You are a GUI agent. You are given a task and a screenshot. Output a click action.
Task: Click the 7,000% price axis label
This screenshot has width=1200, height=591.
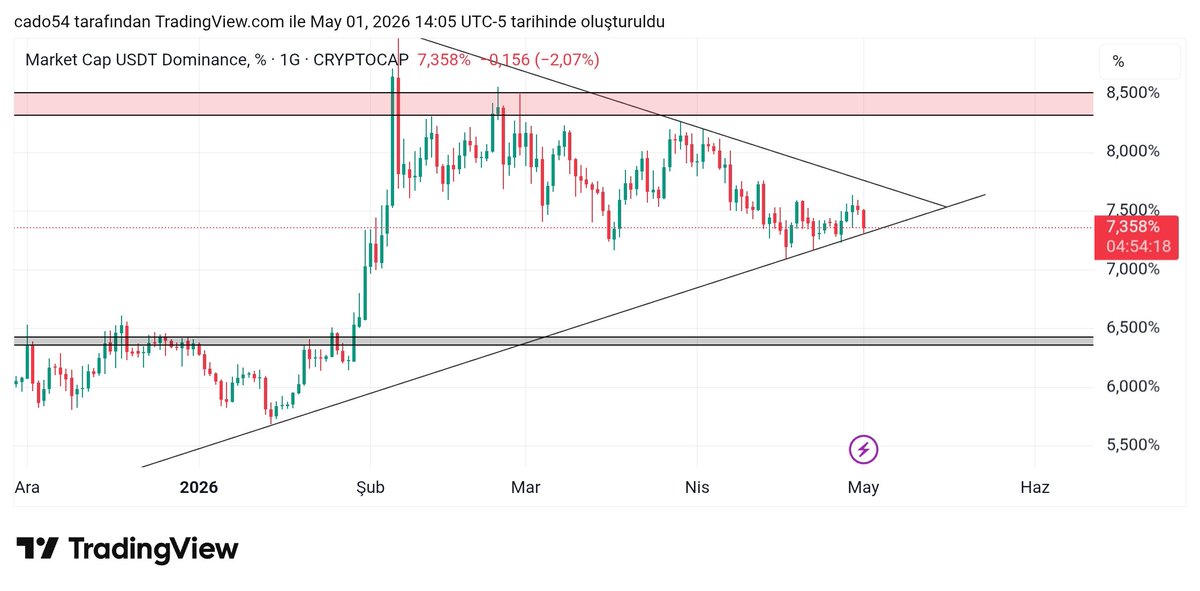[1133, 269]
